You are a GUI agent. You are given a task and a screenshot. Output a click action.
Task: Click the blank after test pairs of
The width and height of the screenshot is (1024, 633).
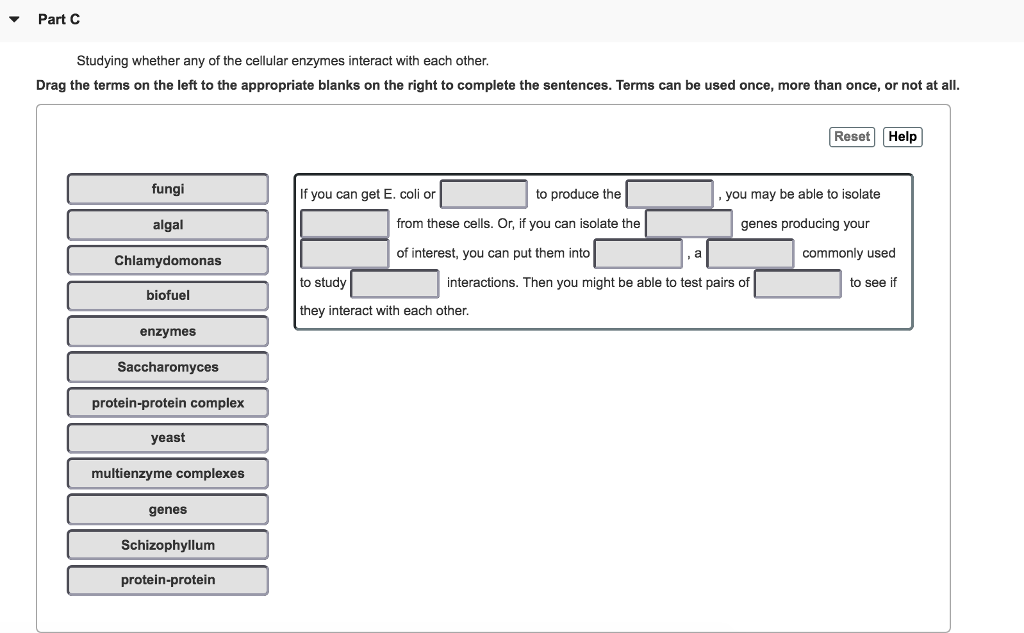[x=797, y=283]
